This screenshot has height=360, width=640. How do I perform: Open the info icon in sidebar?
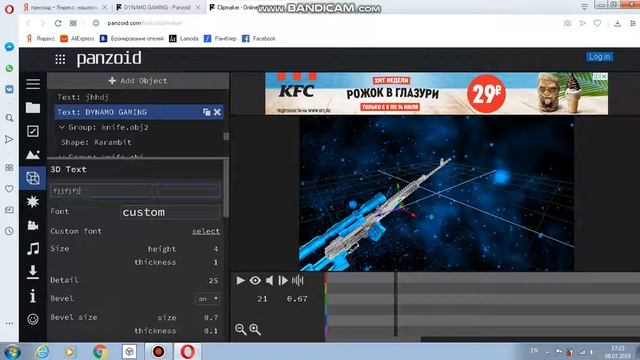click(x=33, y=296)
